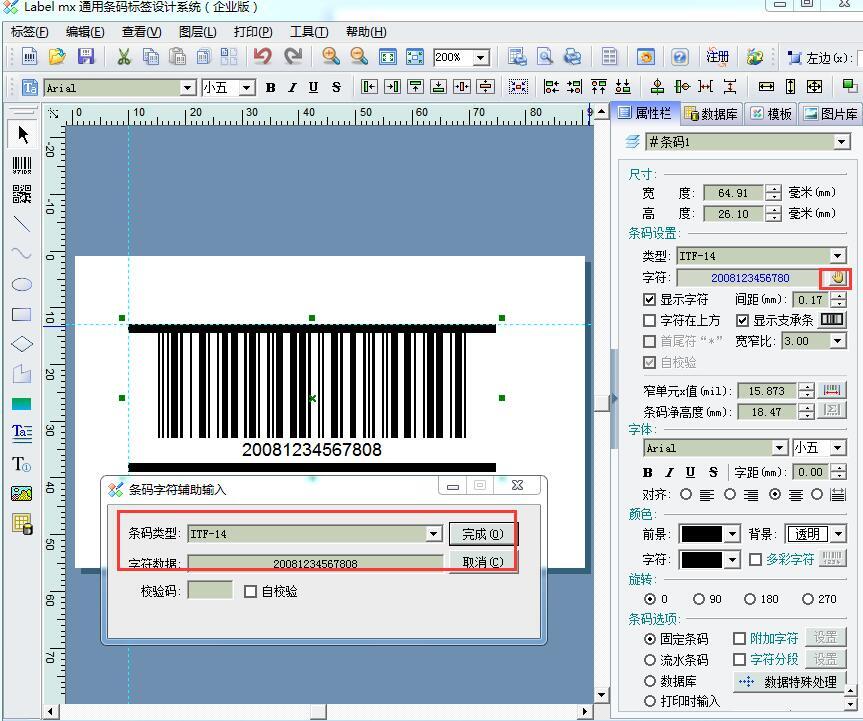Enable 自校验 in the helper dialog
This screenshot has width=863, height=721.
(250, 592)
